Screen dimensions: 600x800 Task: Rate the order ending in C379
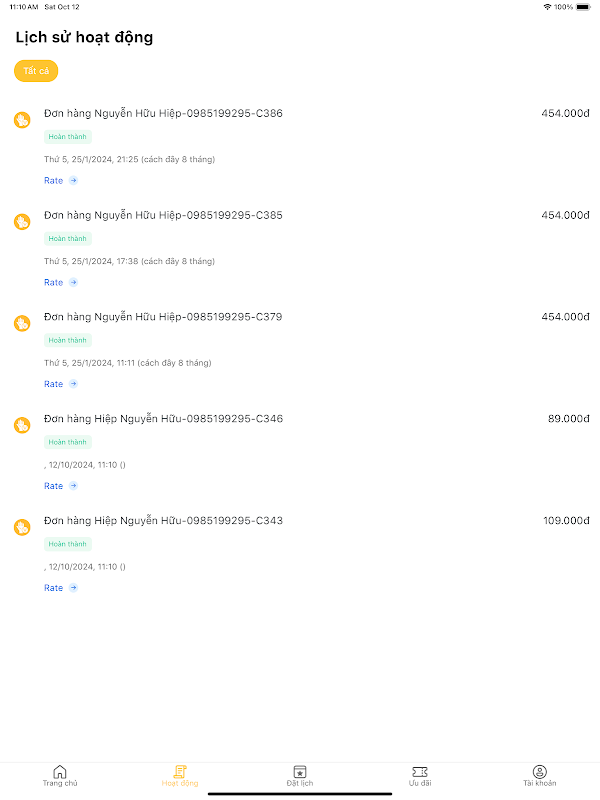54,384
